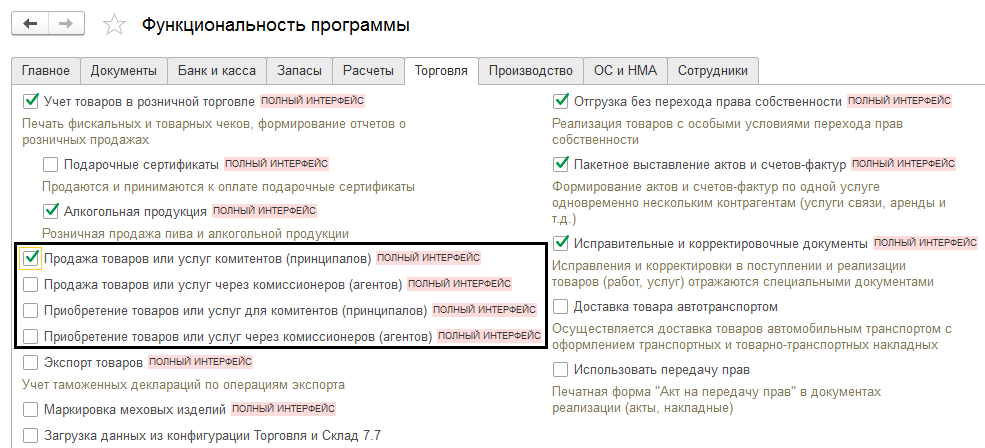985x448 pixels.
Task: Switch to the Документы tab
Action: pos(124,70)
